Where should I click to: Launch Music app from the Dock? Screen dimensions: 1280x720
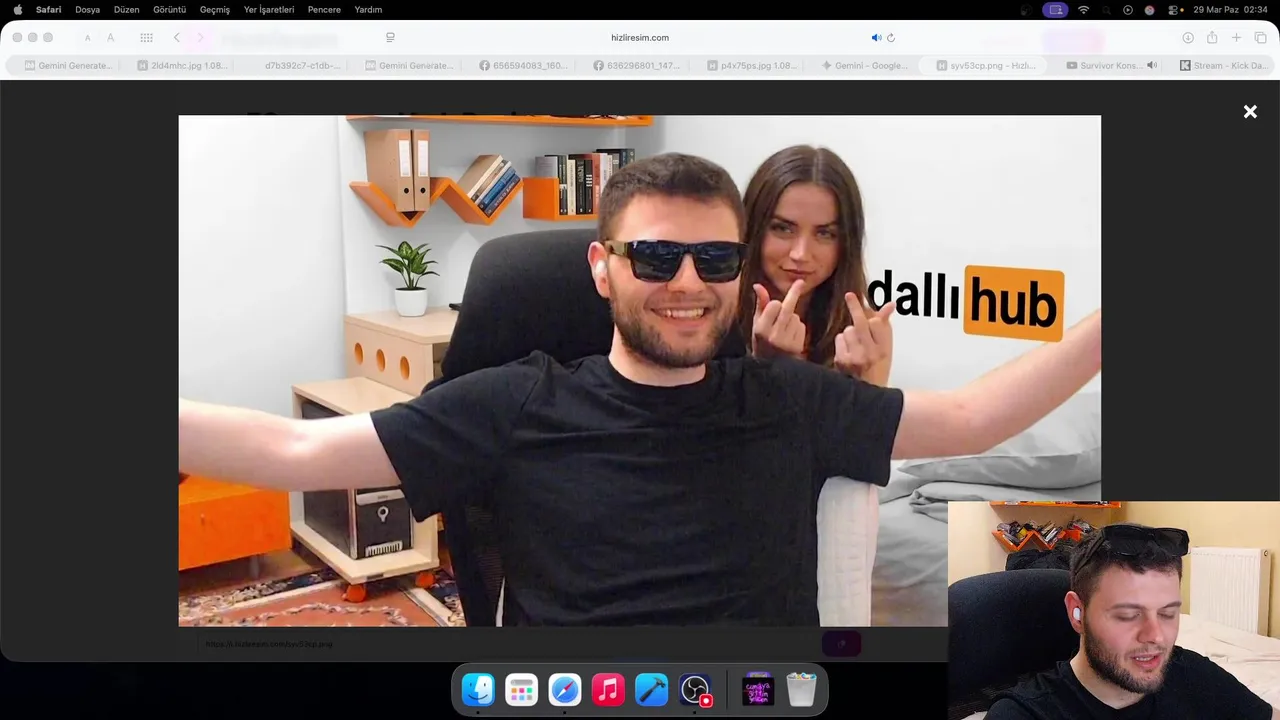(x=608, y=690)
